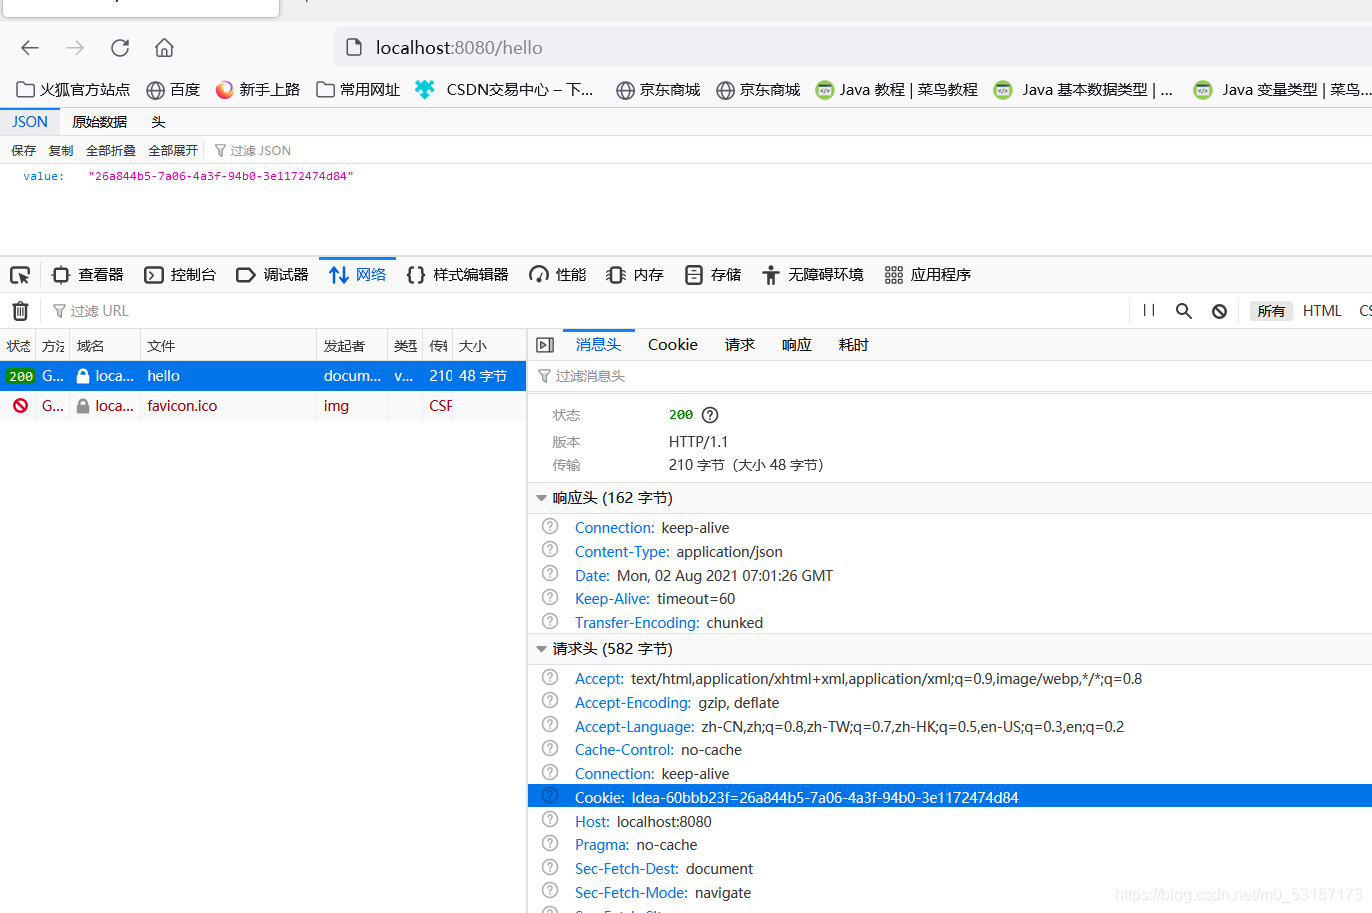Open the browser home page icon
The width and height of the screenshot is (1372, 913).
coord(165,48)
